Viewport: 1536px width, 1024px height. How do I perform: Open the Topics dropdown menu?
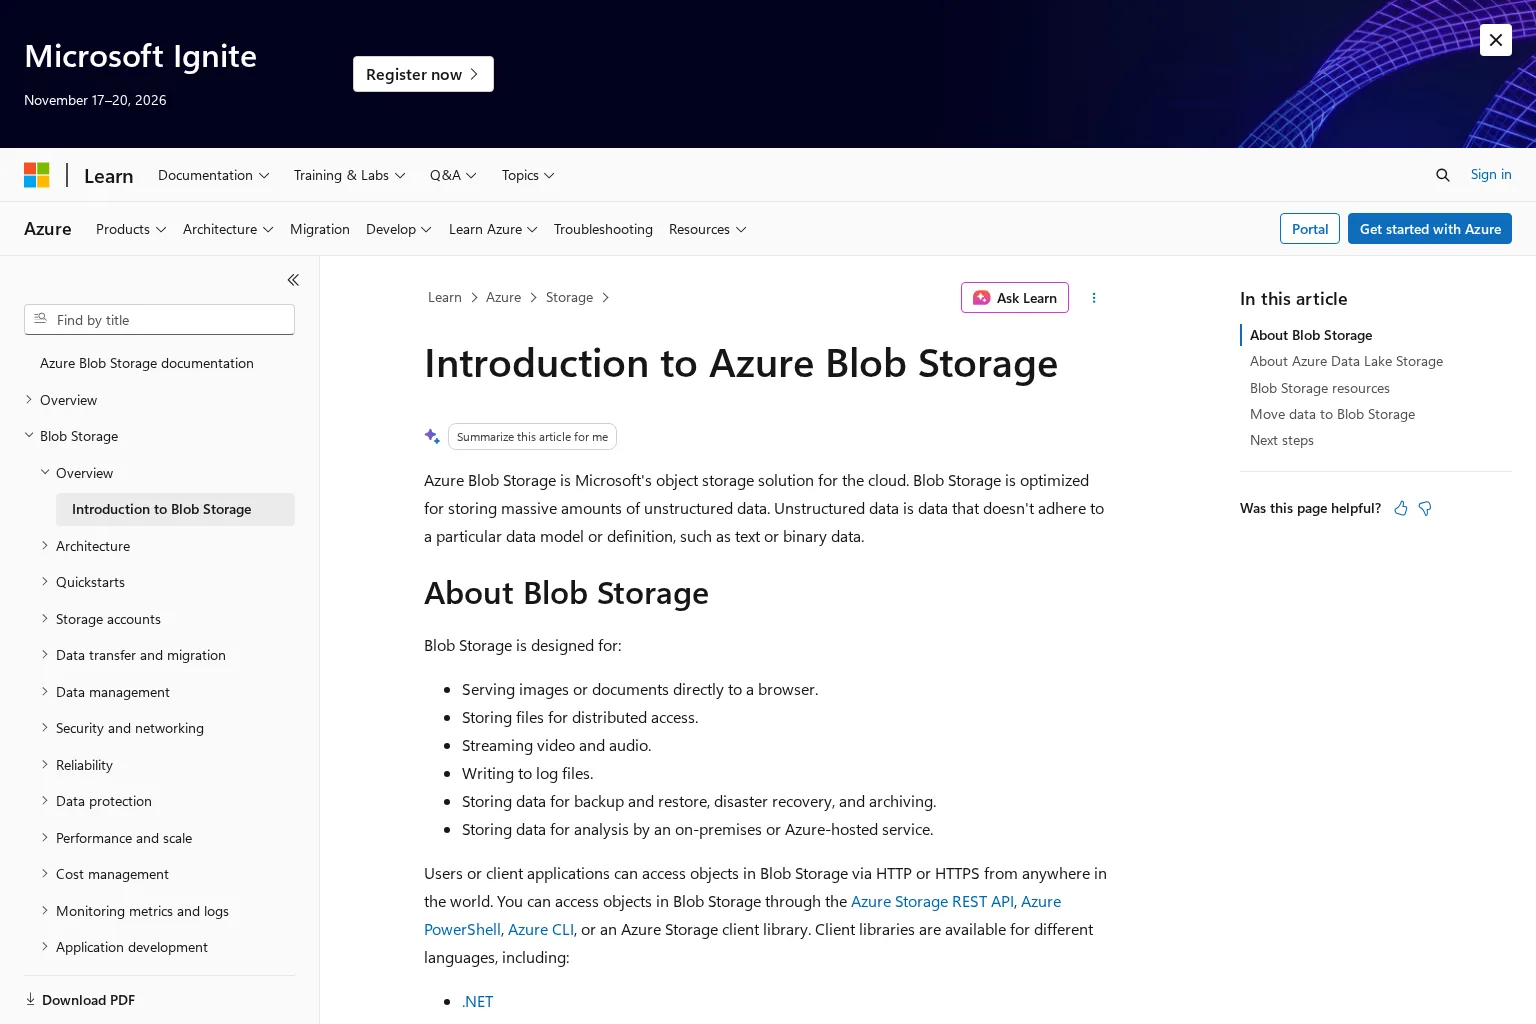[x=528, y=175]
